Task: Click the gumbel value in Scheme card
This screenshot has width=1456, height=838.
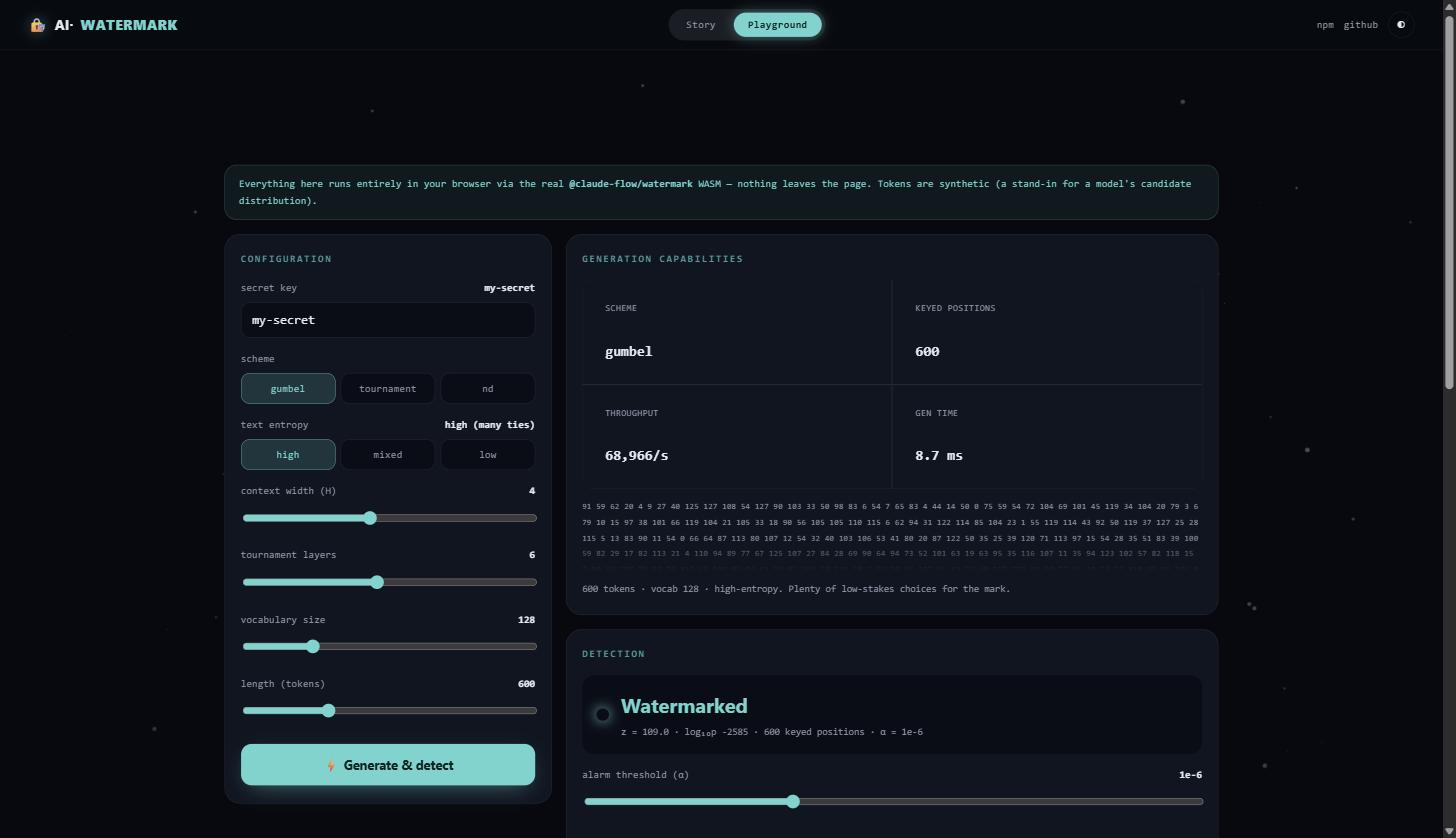Action: (629, 351)
